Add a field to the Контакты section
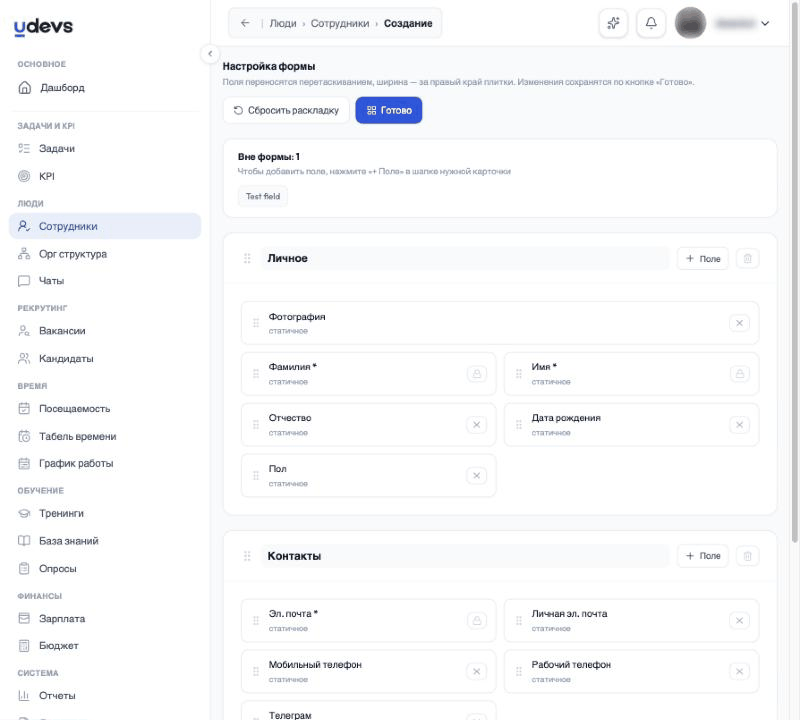Viewport: 800px width, 720px height. pyautogui.click(x=703, y=556)
